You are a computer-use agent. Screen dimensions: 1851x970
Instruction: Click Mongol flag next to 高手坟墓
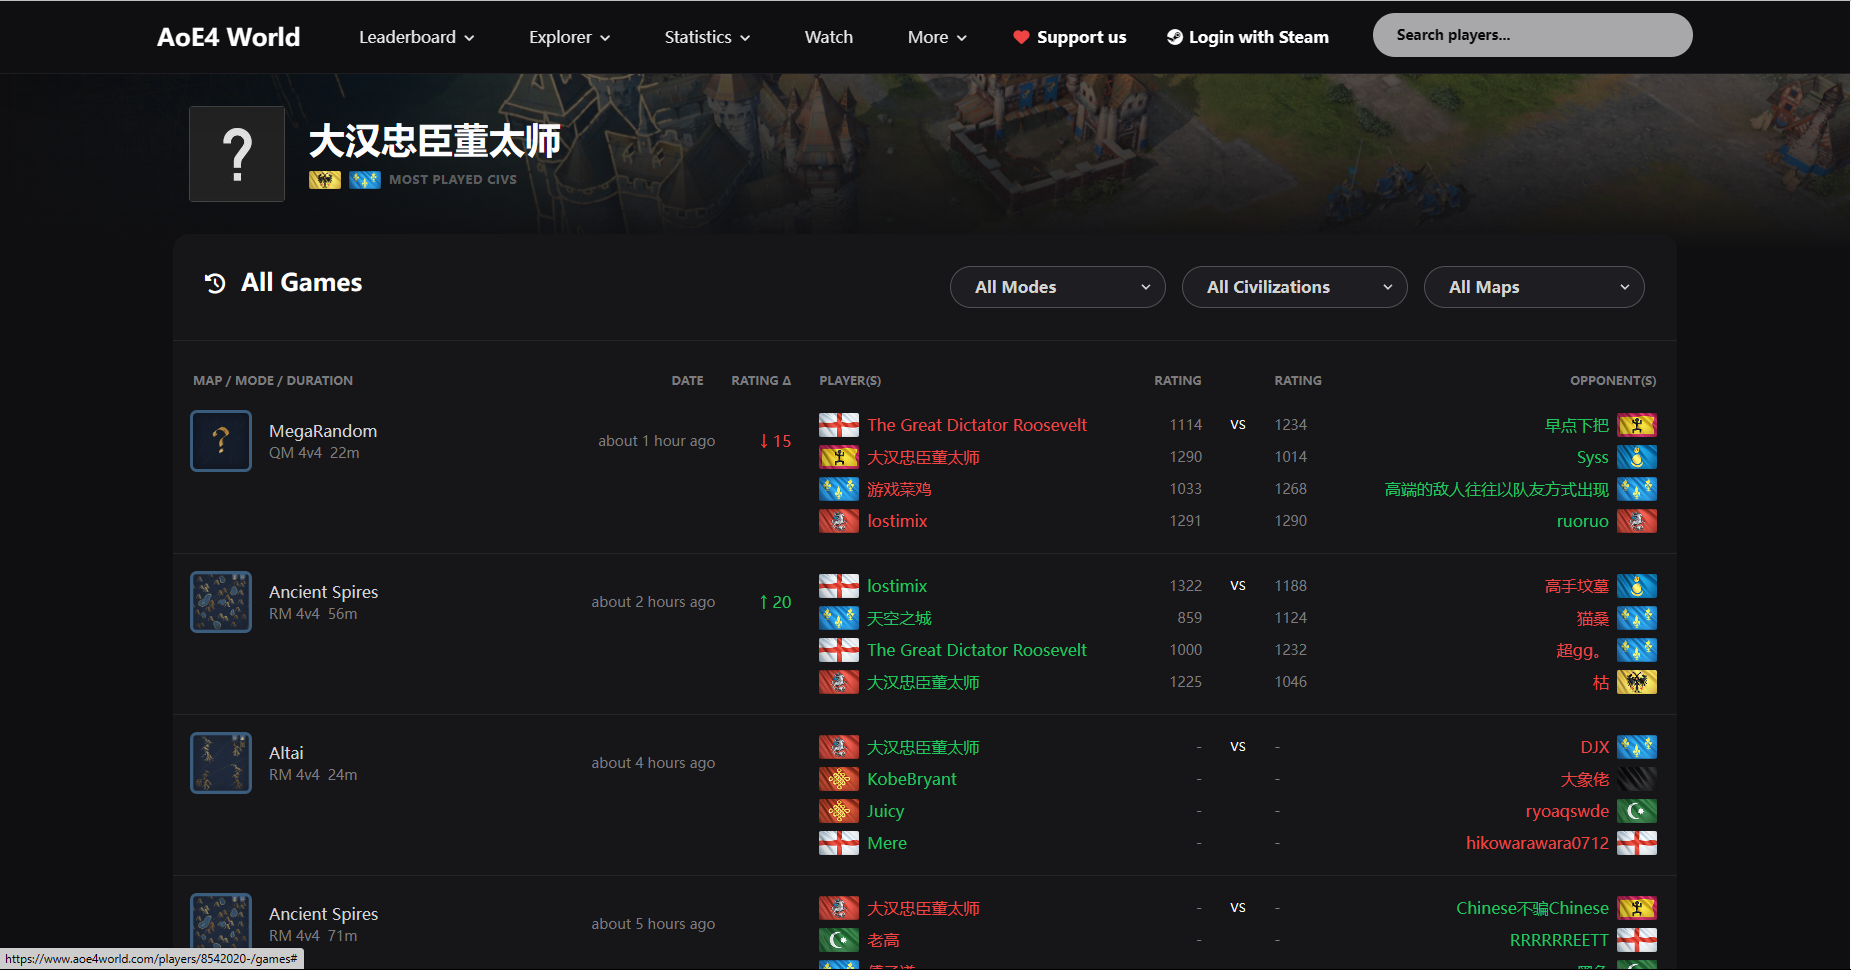1637,586
